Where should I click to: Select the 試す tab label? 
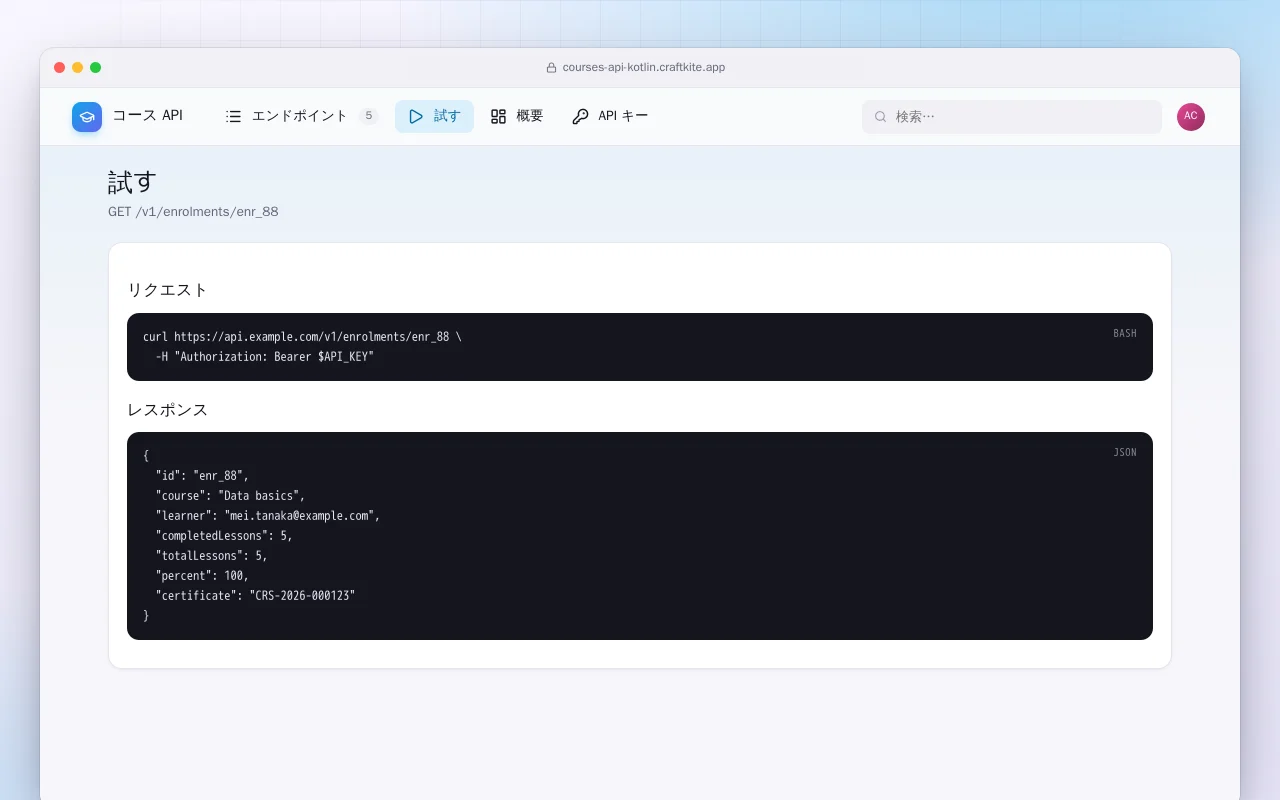(x=447, y=116)
